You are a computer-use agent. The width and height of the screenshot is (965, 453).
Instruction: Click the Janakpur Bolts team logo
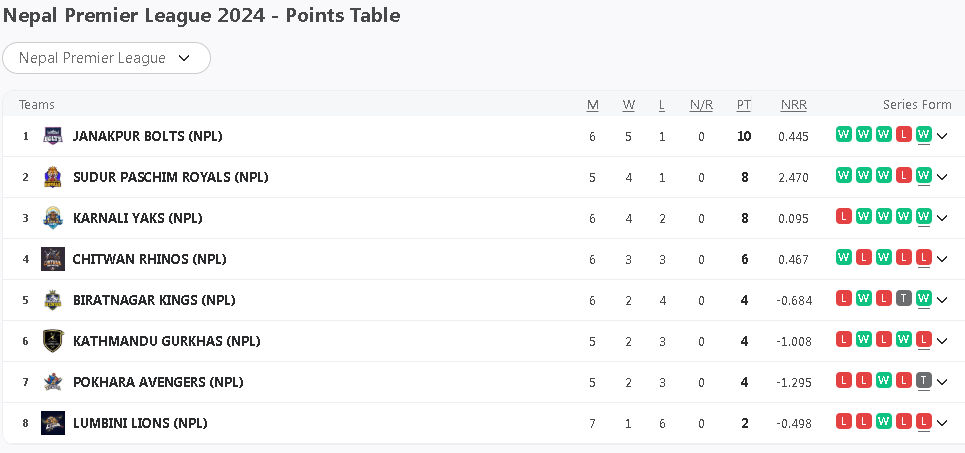(53, 136)
